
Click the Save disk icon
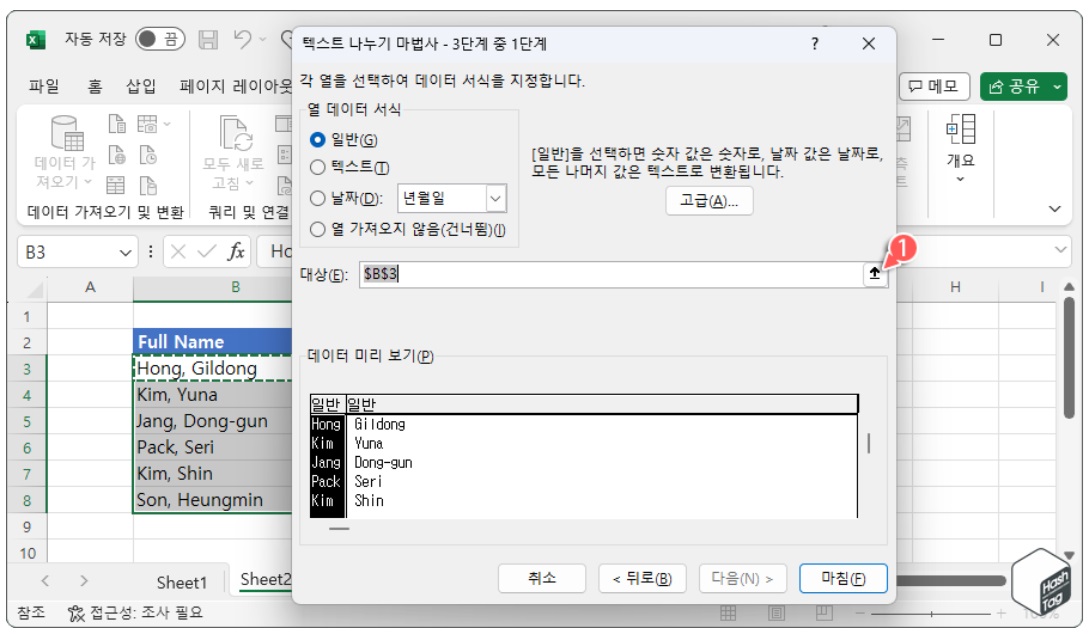[x=208, y=40]
